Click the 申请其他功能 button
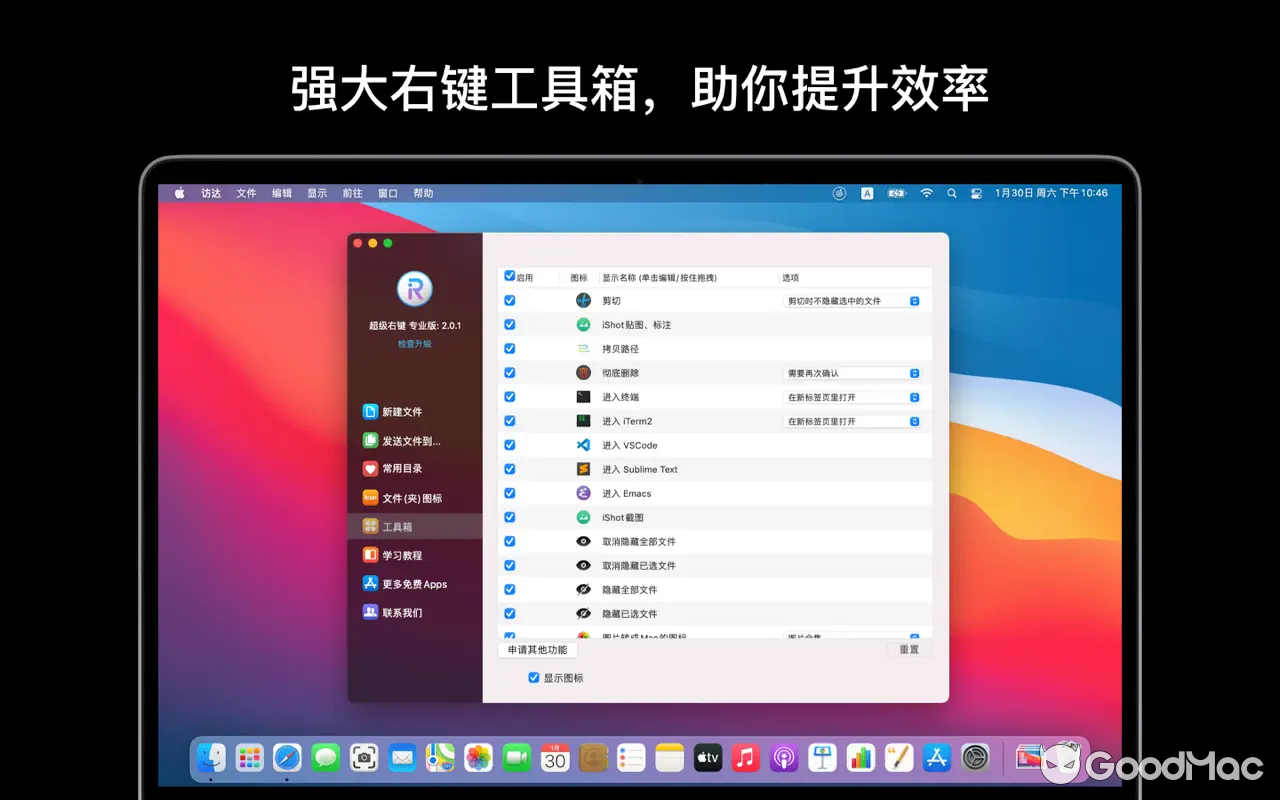 click(x=537, y=648)
